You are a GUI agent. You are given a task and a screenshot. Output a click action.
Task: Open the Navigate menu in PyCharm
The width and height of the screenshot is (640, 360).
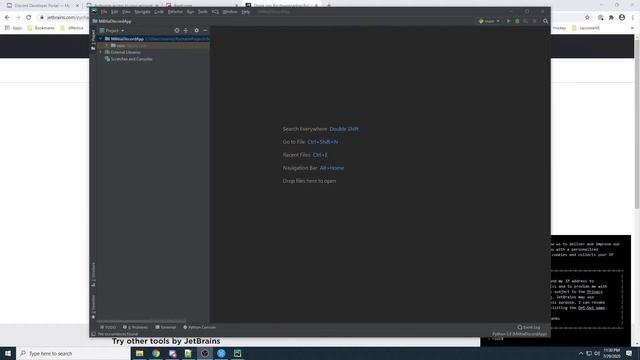tap(142, 12)
